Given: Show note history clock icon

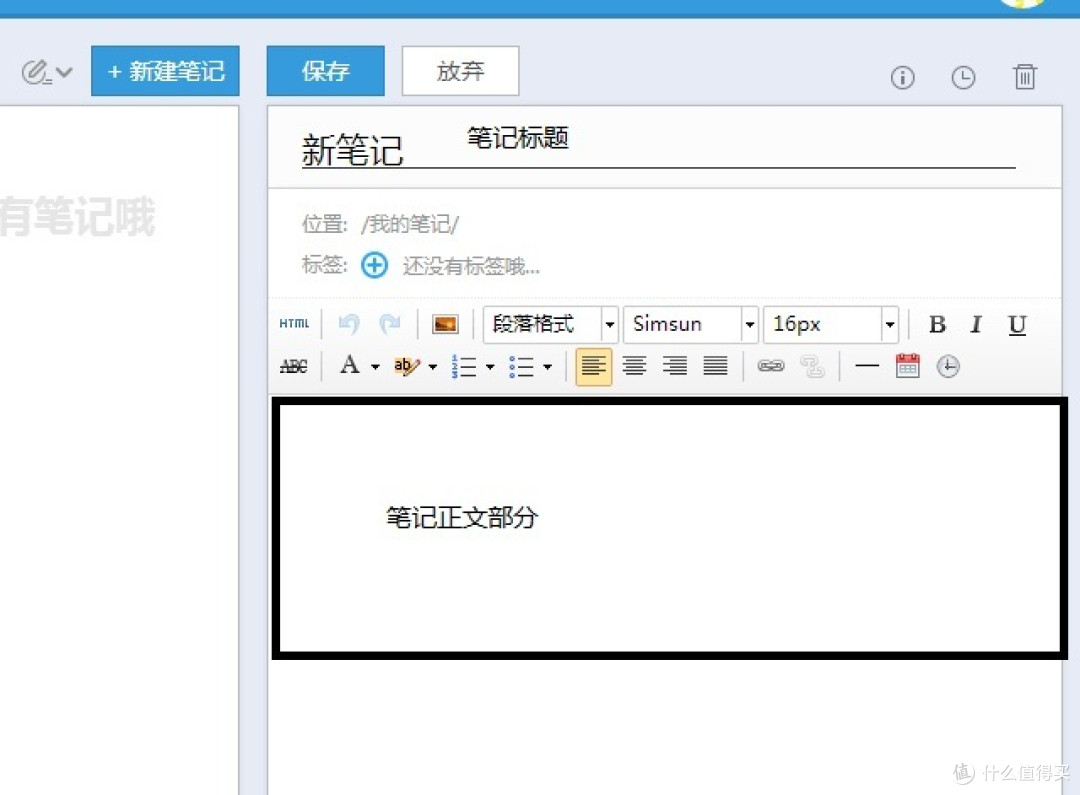Looking at the screenshot, I should coord(963,77).
